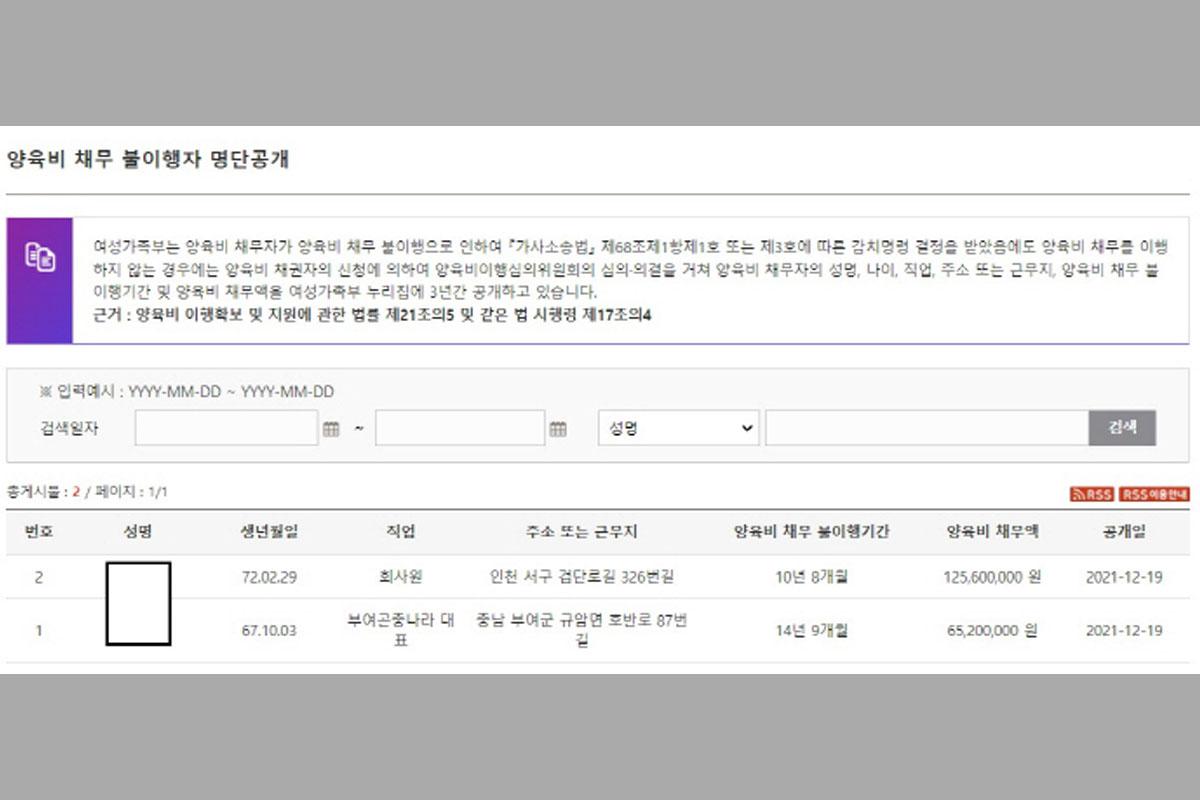The height and width of the screenshot is (800, 1200).
Task: Expand the 성명 search category dropdown
Action: point(678,428)
